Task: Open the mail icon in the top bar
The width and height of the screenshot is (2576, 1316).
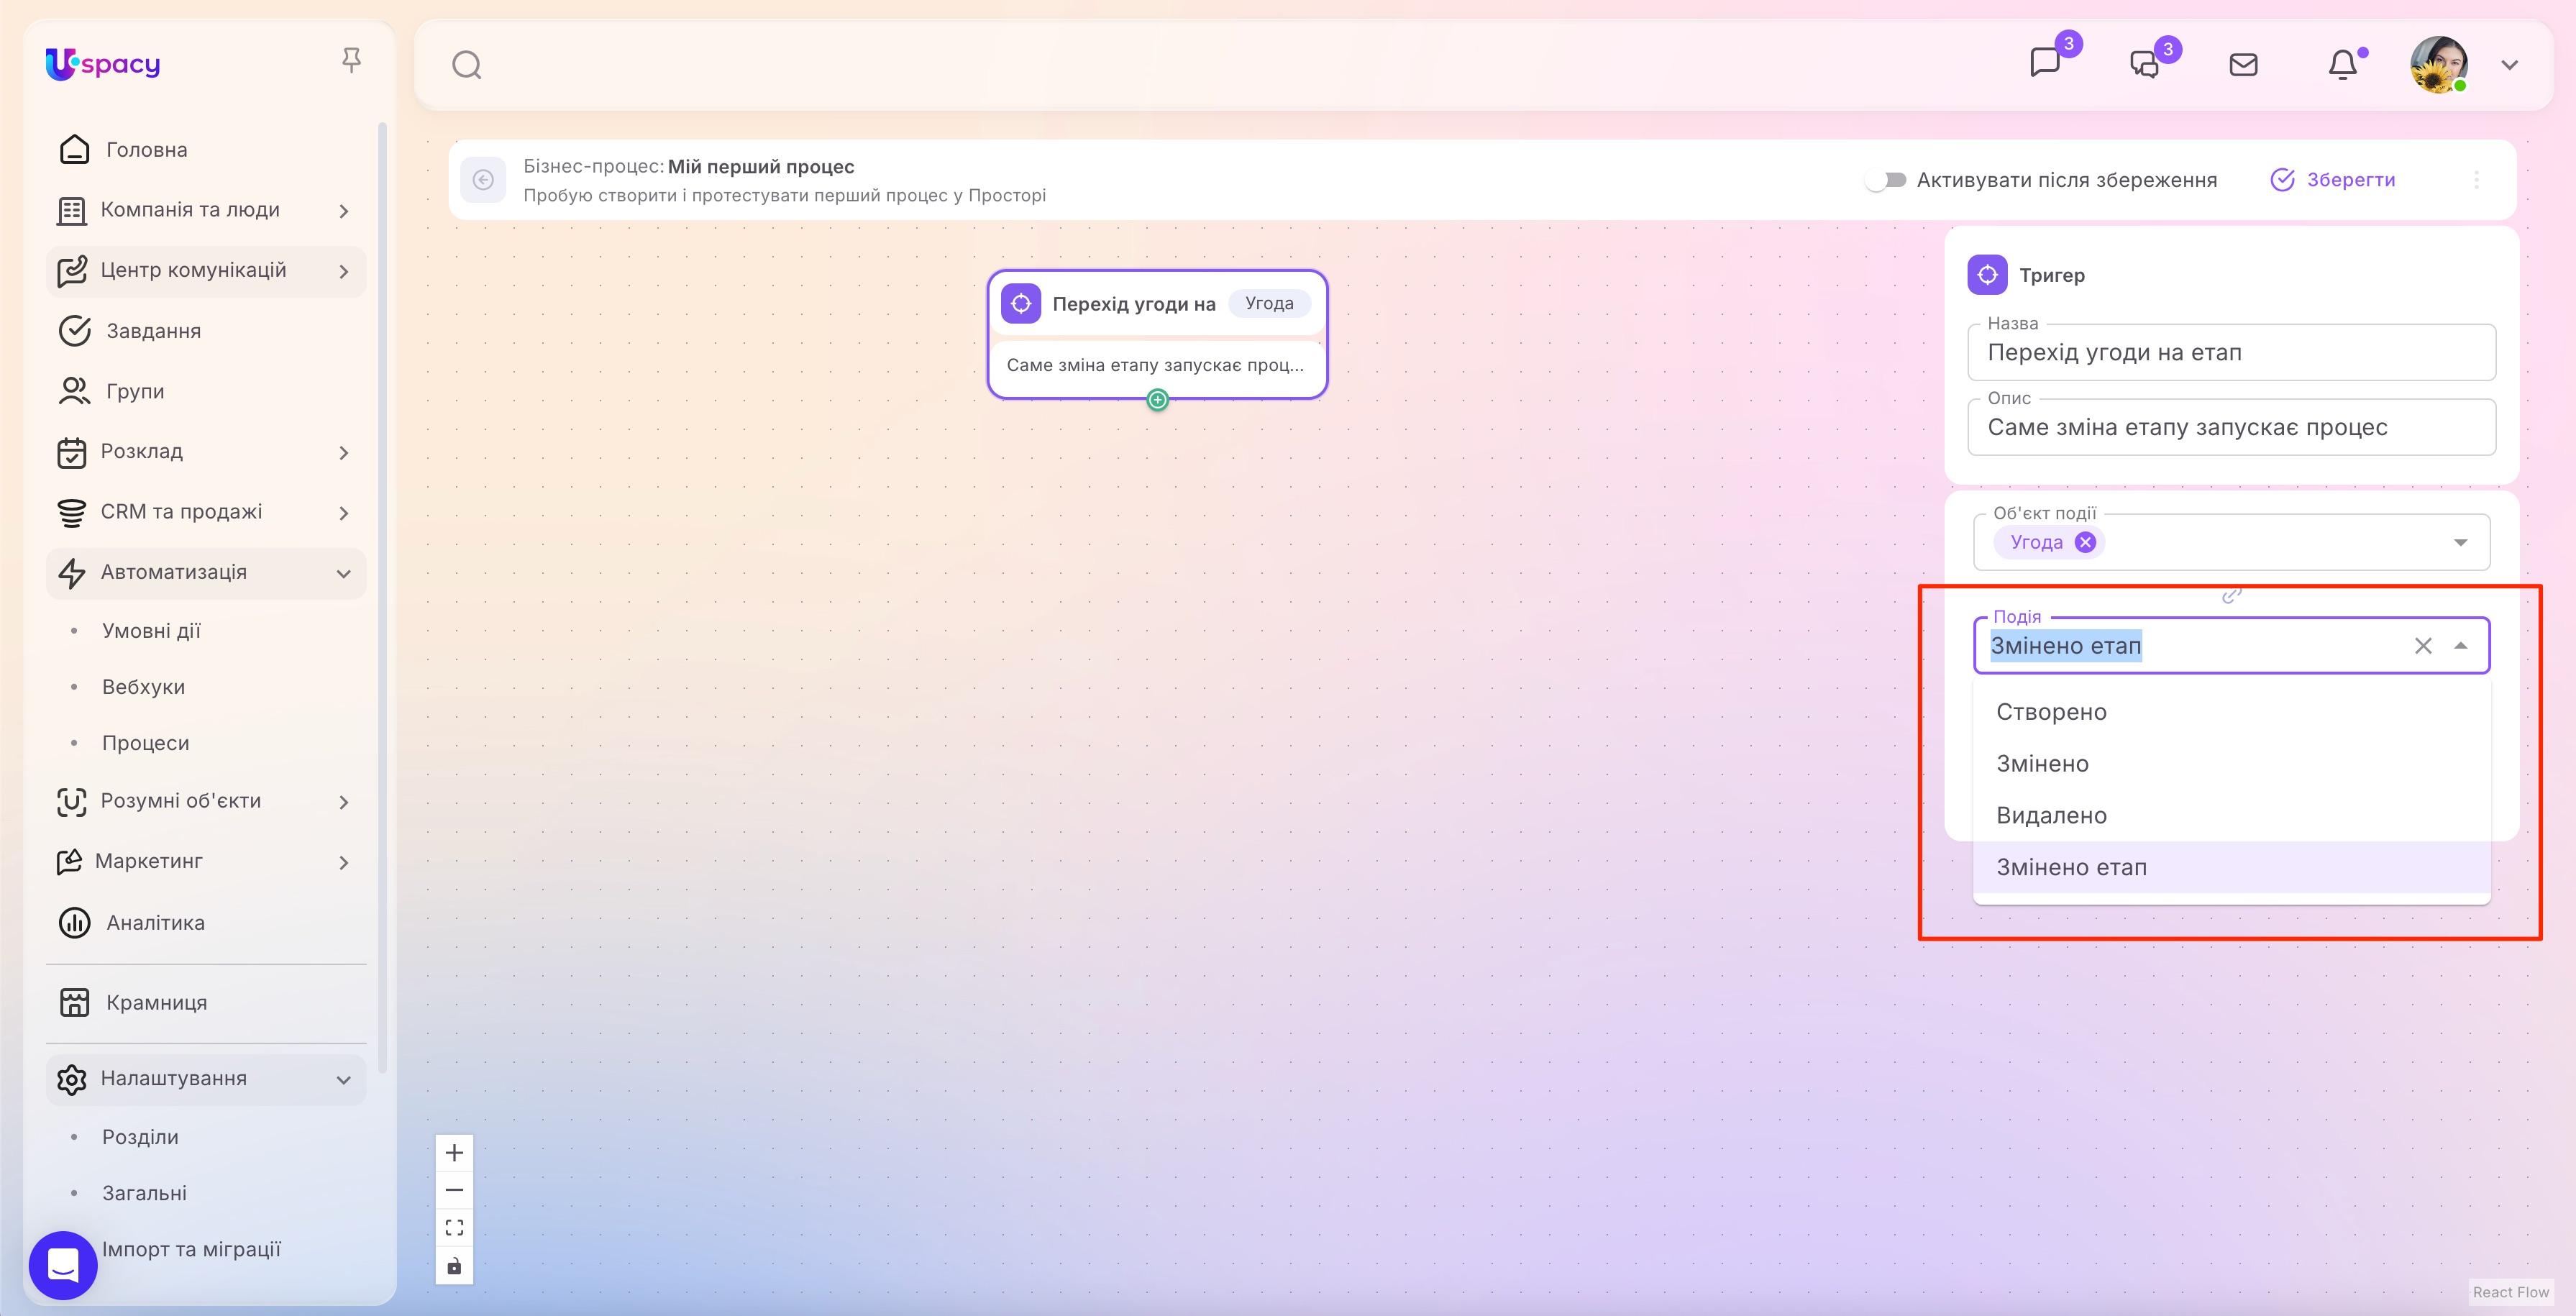Action: (2243, 64)
